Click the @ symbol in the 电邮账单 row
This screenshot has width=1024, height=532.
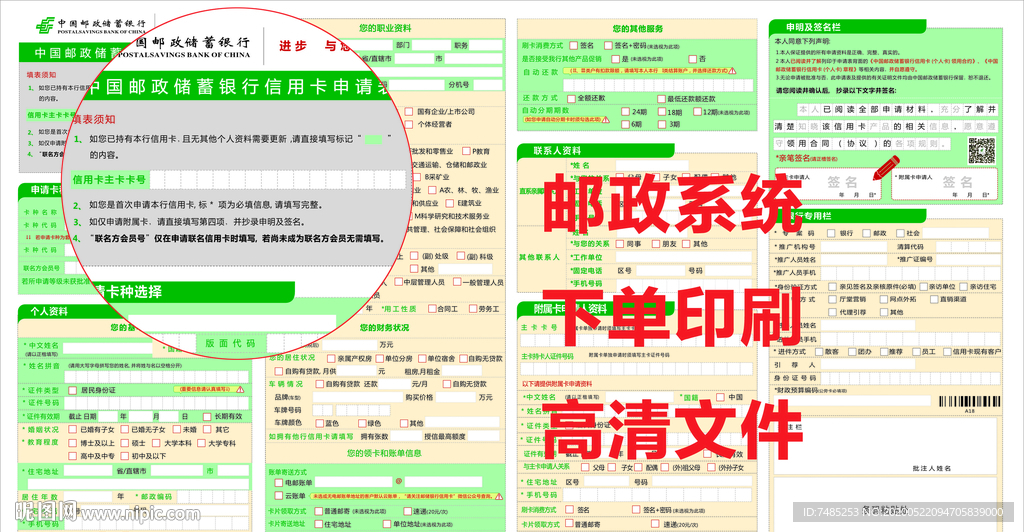(398, 482)
